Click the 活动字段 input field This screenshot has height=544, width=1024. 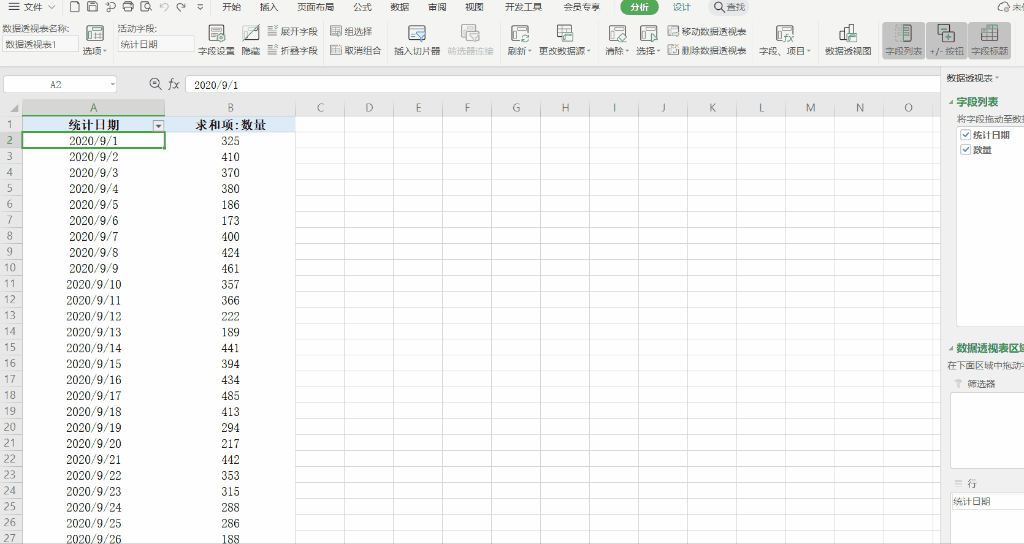156,44
